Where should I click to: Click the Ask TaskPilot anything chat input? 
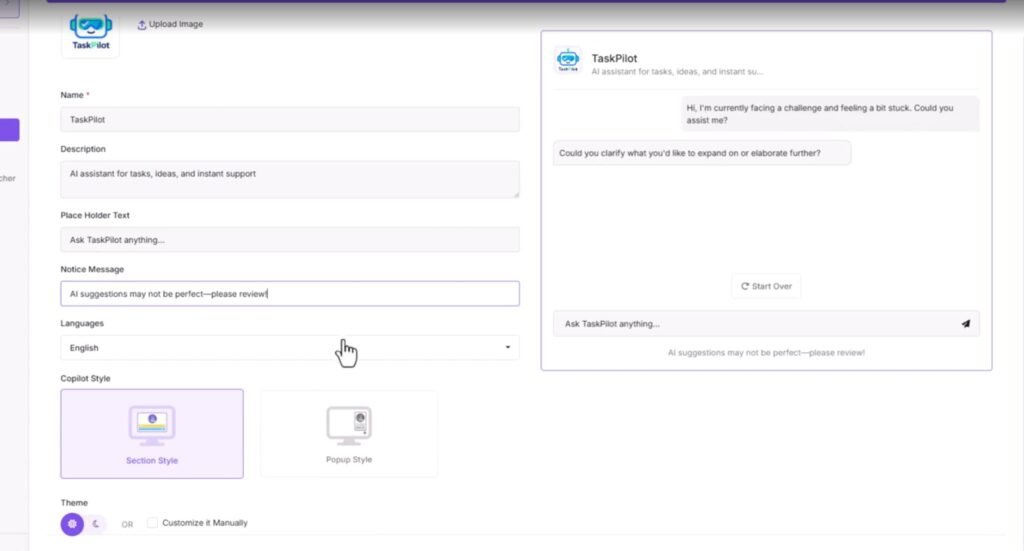pyautogui.click(x=750, y=324)
